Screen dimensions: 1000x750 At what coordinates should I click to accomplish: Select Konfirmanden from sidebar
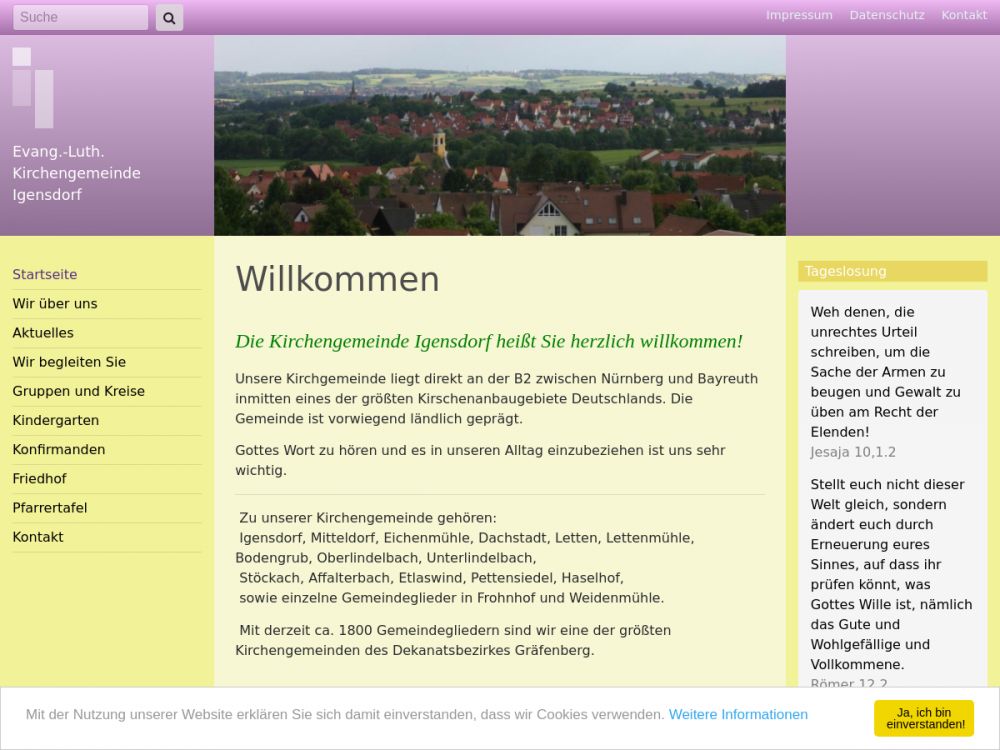click(59, 449)
